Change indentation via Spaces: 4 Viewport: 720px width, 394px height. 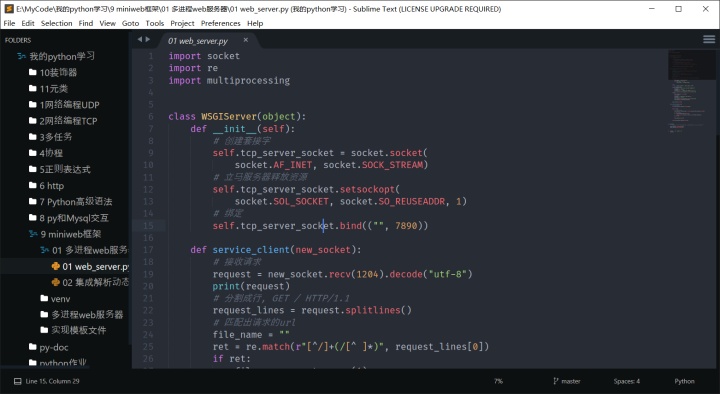[x=627, y=381]
